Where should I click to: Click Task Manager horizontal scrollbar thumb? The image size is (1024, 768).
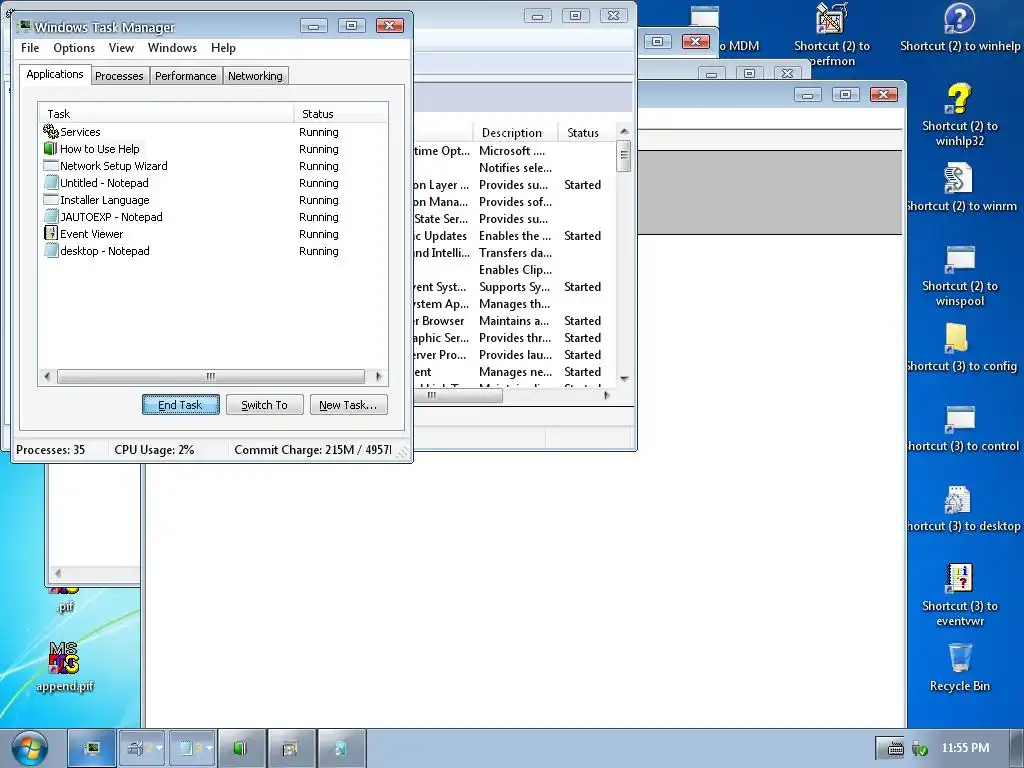pyautogui.click(x=211, y=376)
